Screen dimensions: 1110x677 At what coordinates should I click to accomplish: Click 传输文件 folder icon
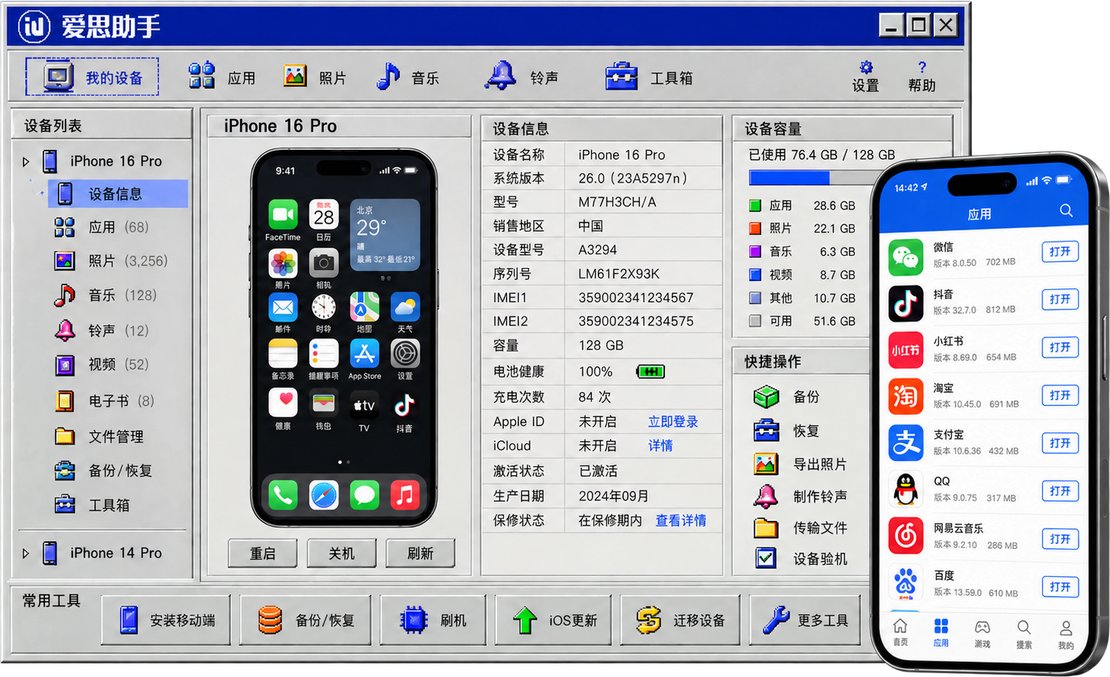[x=766, y=528]
